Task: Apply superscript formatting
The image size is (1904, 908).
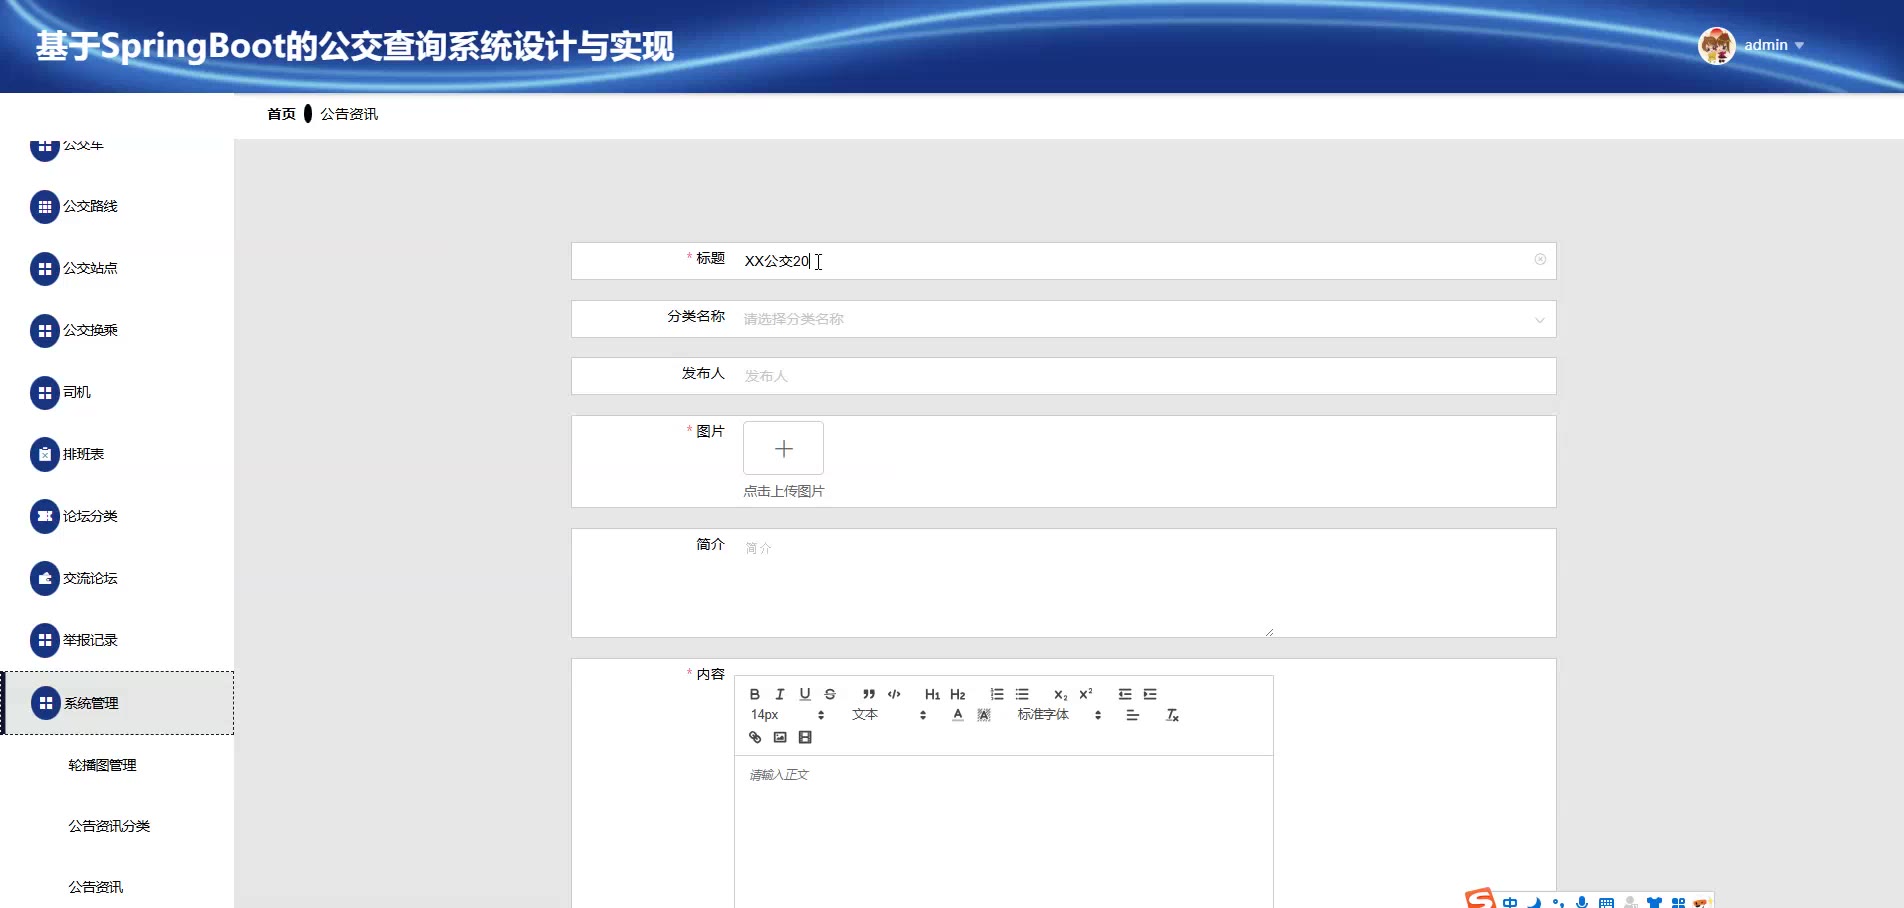Action: pyautogui.click(x=1086, y=694)
